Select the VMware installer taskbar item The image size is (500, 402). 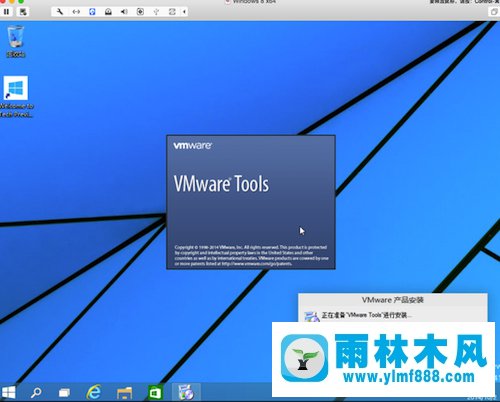tap(186, 392)
